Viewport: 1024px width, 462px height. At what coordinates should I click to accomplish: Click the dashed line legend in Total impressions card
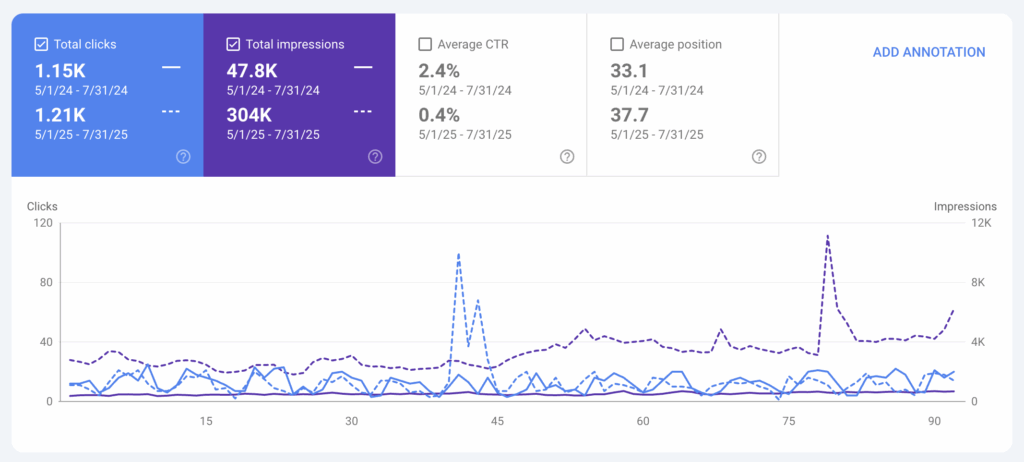click(363, 111)
